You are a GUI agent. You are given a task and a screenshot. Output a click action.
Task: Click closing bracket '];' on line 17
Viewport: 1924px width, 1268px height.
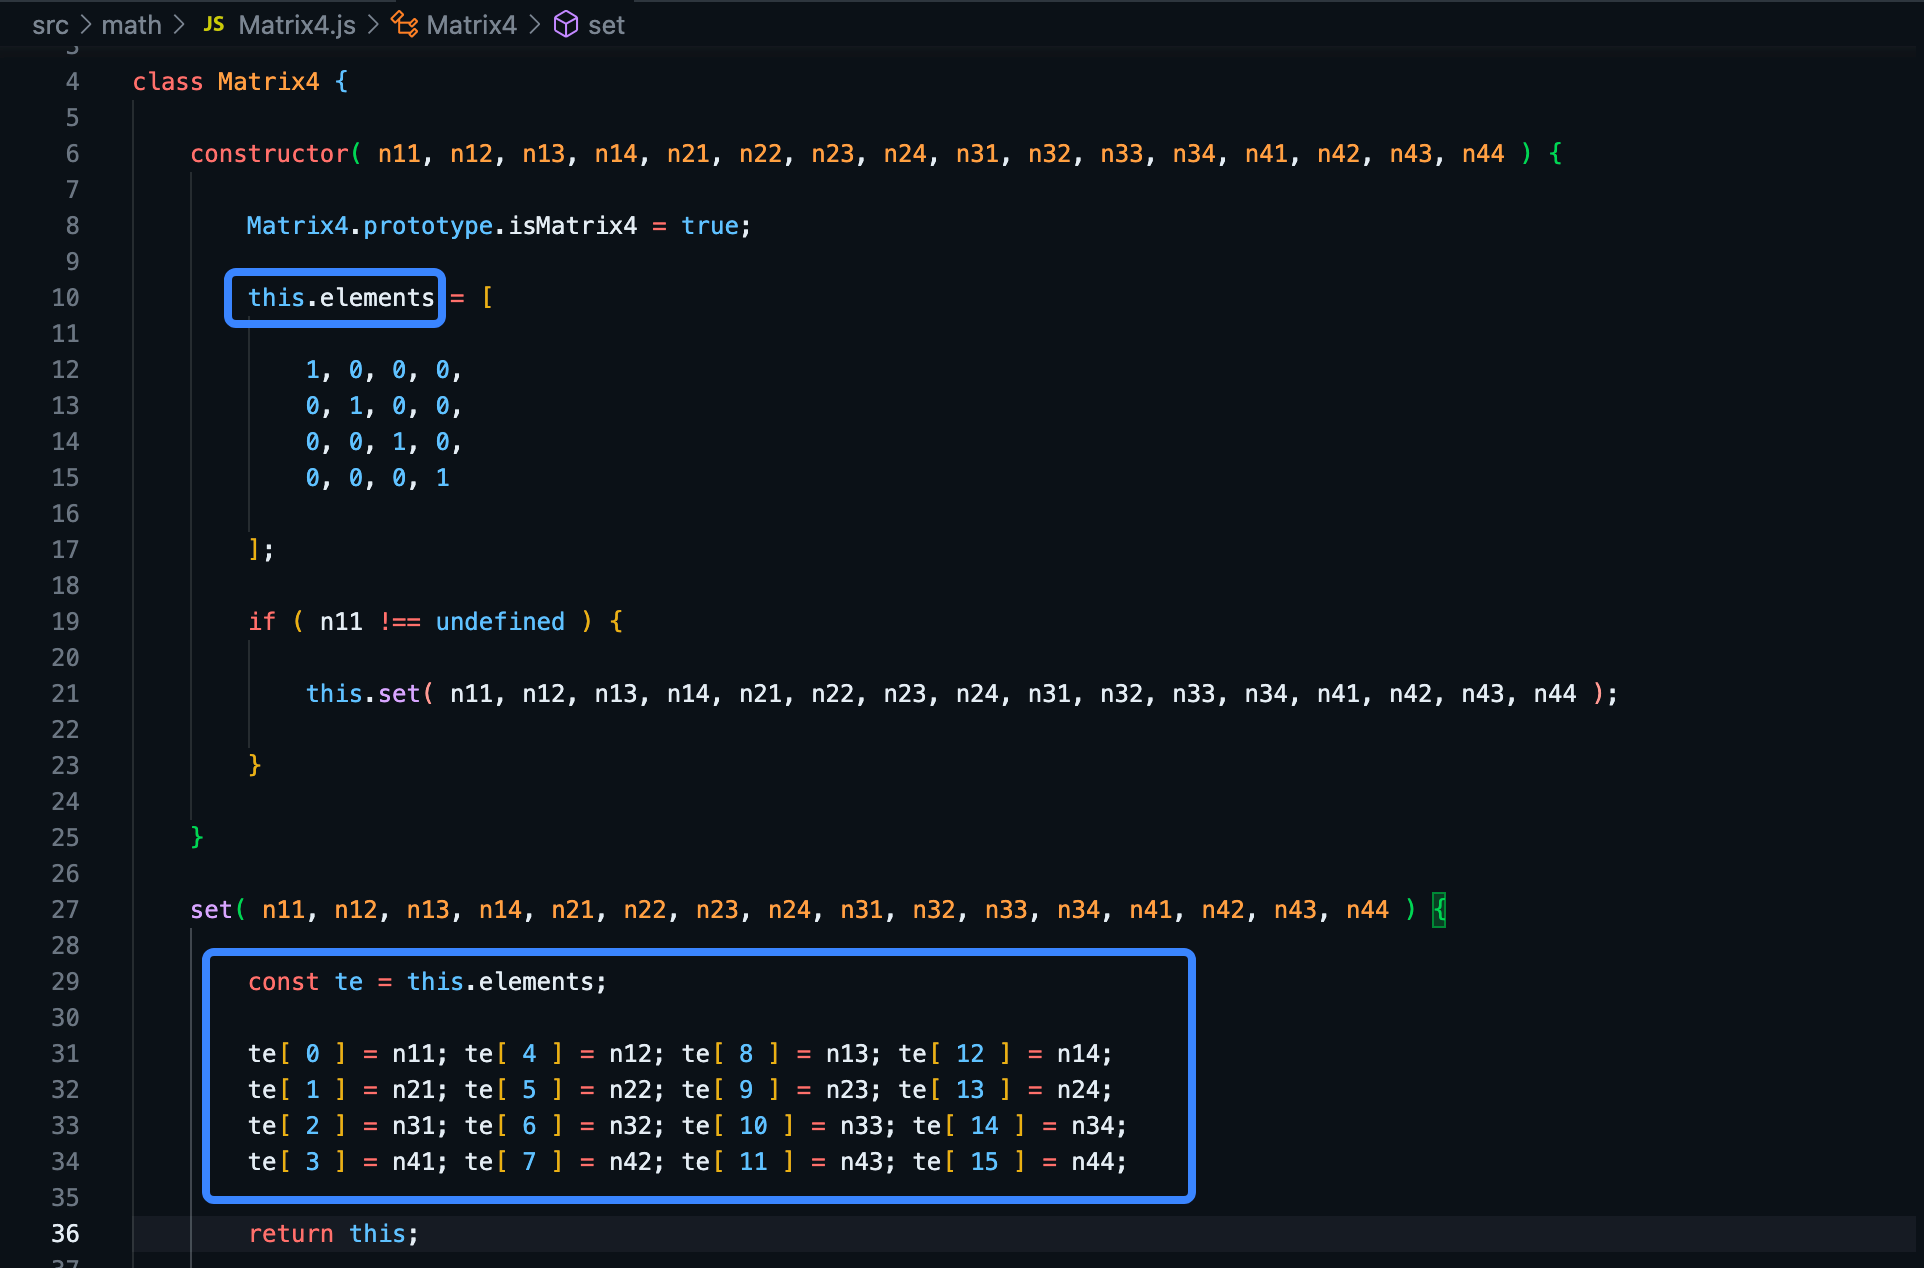(x=261, y=550)
